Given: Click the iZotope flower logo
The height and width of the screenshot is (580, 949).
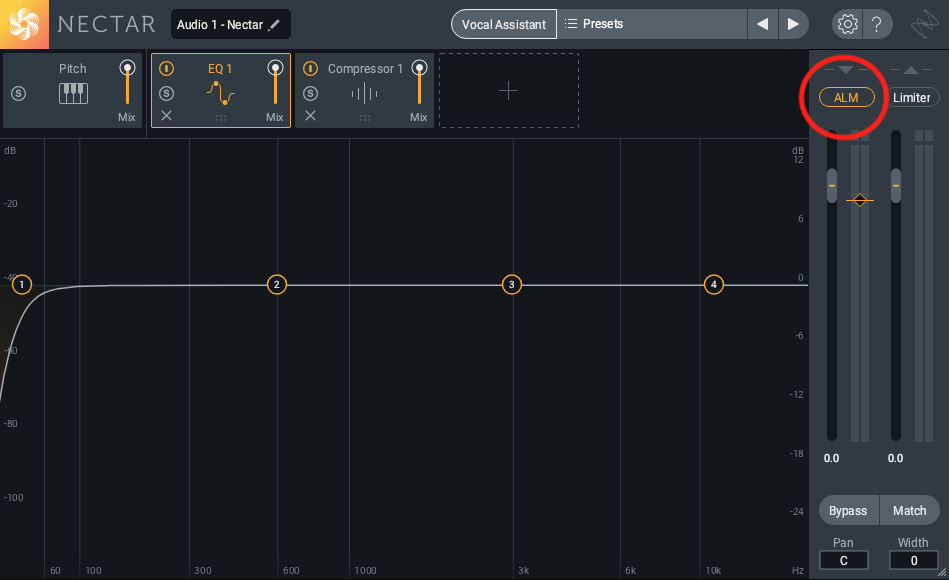Looking at the screenshot, I should pos(24,24).
